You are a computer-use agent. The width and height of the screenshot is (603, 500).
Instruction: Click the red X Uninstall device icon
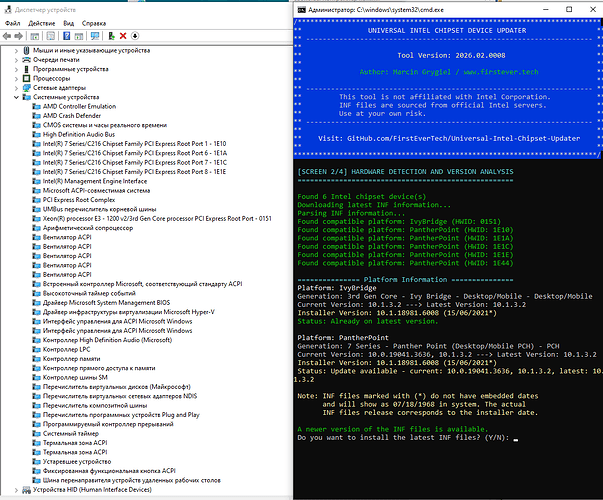(123, 36)
